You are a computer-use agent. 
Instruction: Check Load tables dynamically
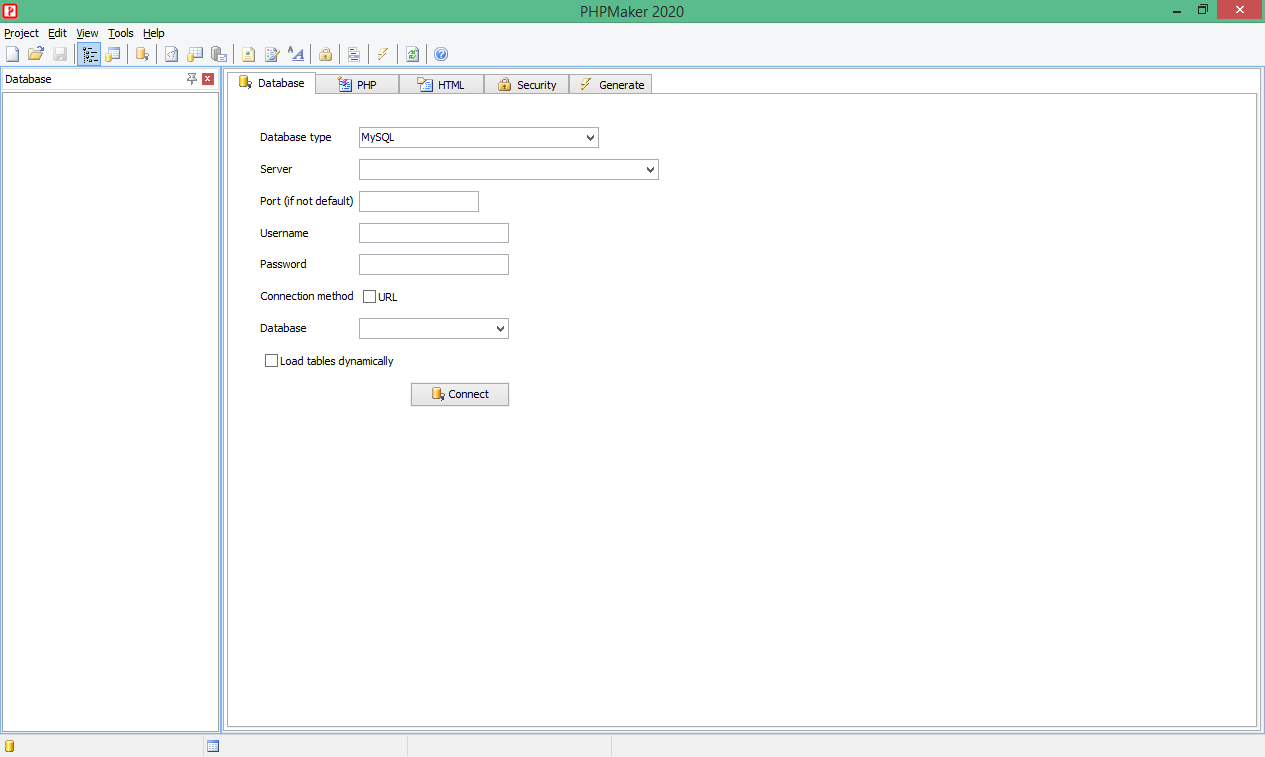271,361
